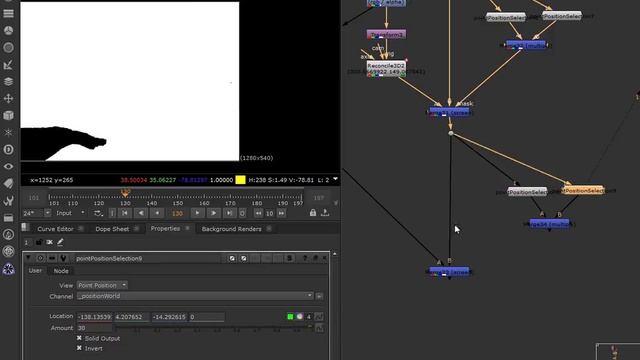Open the Channel nodes menu (three bars icon)
Image resolution: width=640 pixels, height=360 pixels.
pyautogui.click(x=8, y=13)
